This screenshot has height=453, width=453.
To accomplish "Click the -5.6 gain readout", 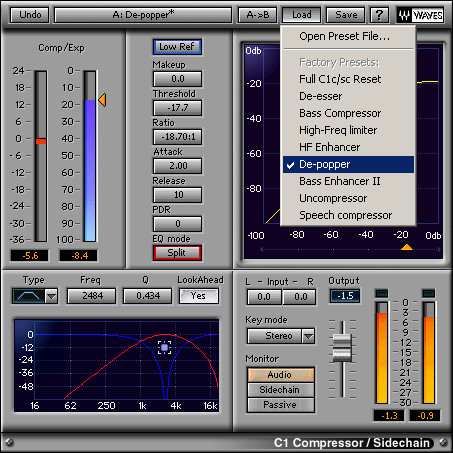I will coord(30,256).
